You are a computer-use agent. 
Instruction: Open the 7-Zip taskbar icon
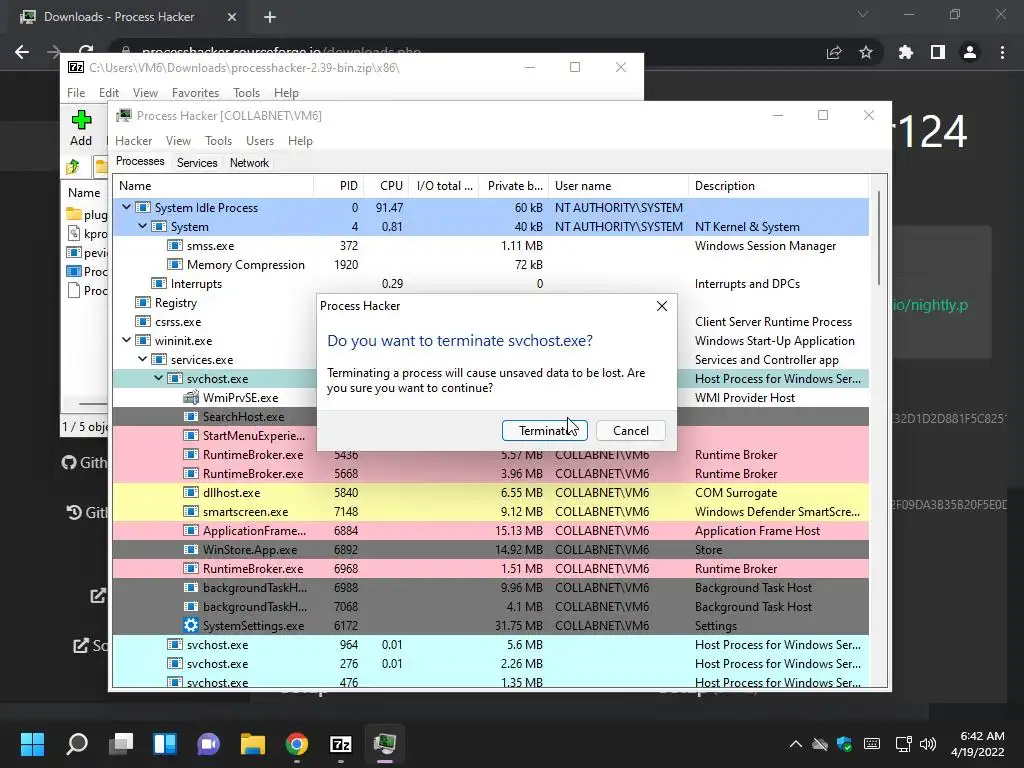coord(341,743)
